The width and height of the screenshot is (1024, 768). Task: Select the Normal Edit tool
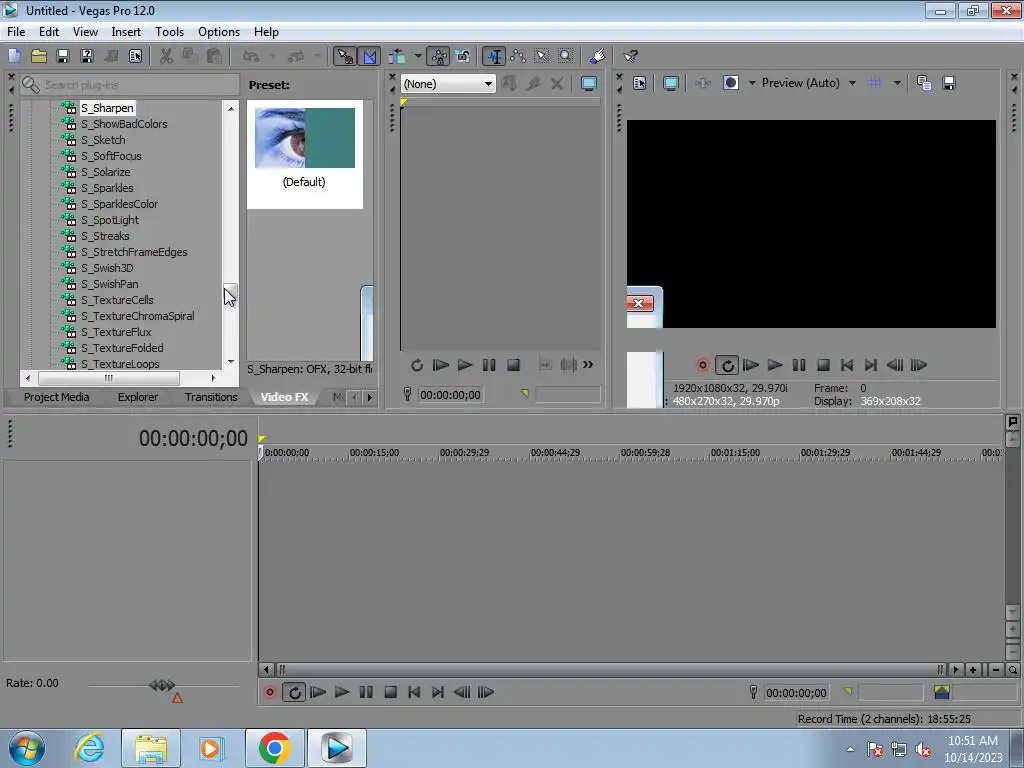click(494, 56)
